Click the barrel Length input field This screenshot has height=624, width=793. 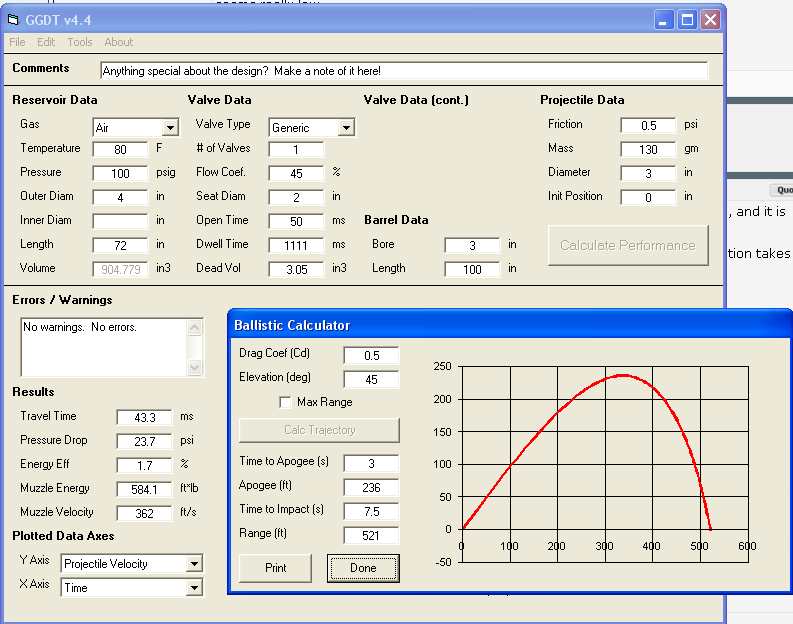point(472,269)
